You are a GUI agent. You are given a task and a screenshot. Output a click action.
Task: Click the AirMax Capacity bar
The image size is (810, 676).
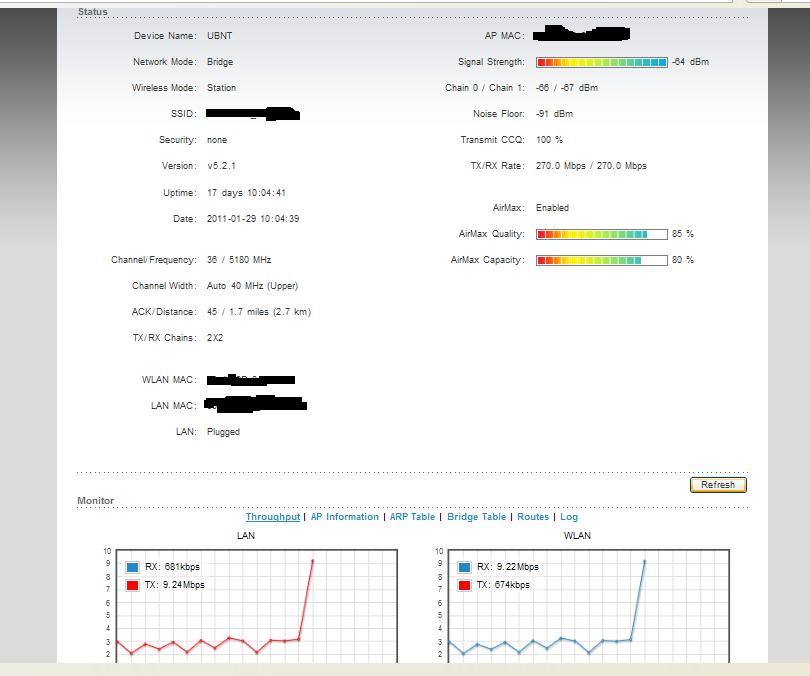coord(602,260)
